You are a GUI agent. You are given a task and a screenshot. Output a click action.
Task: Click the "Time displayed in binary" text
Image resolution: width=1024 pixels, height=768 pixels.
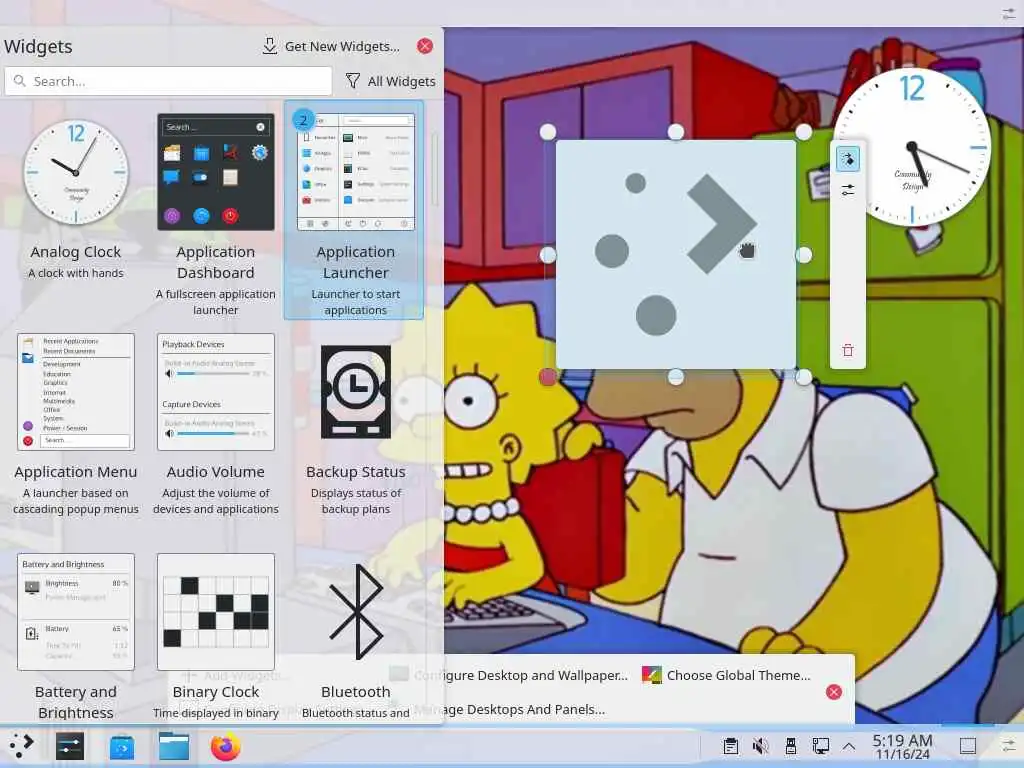pyautogui.click(x=216, y=713)
